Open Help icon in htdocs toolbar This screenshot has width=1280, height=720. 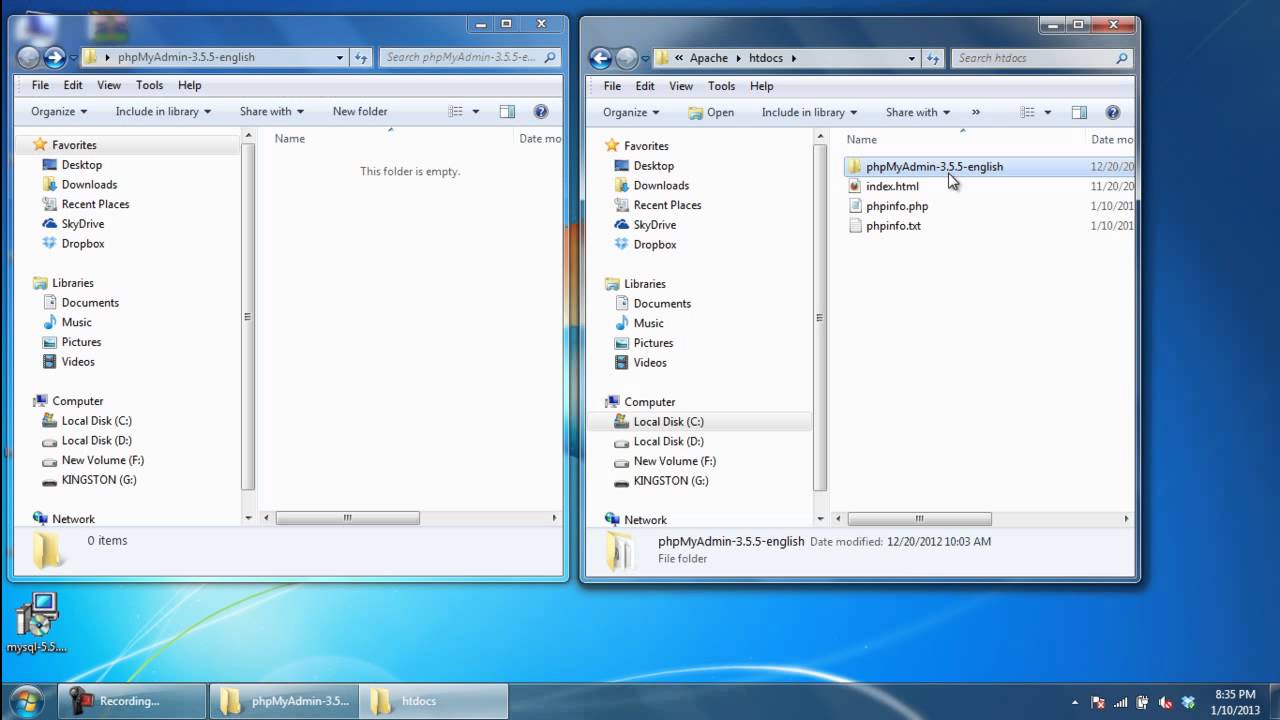[x=1113, y=112]
